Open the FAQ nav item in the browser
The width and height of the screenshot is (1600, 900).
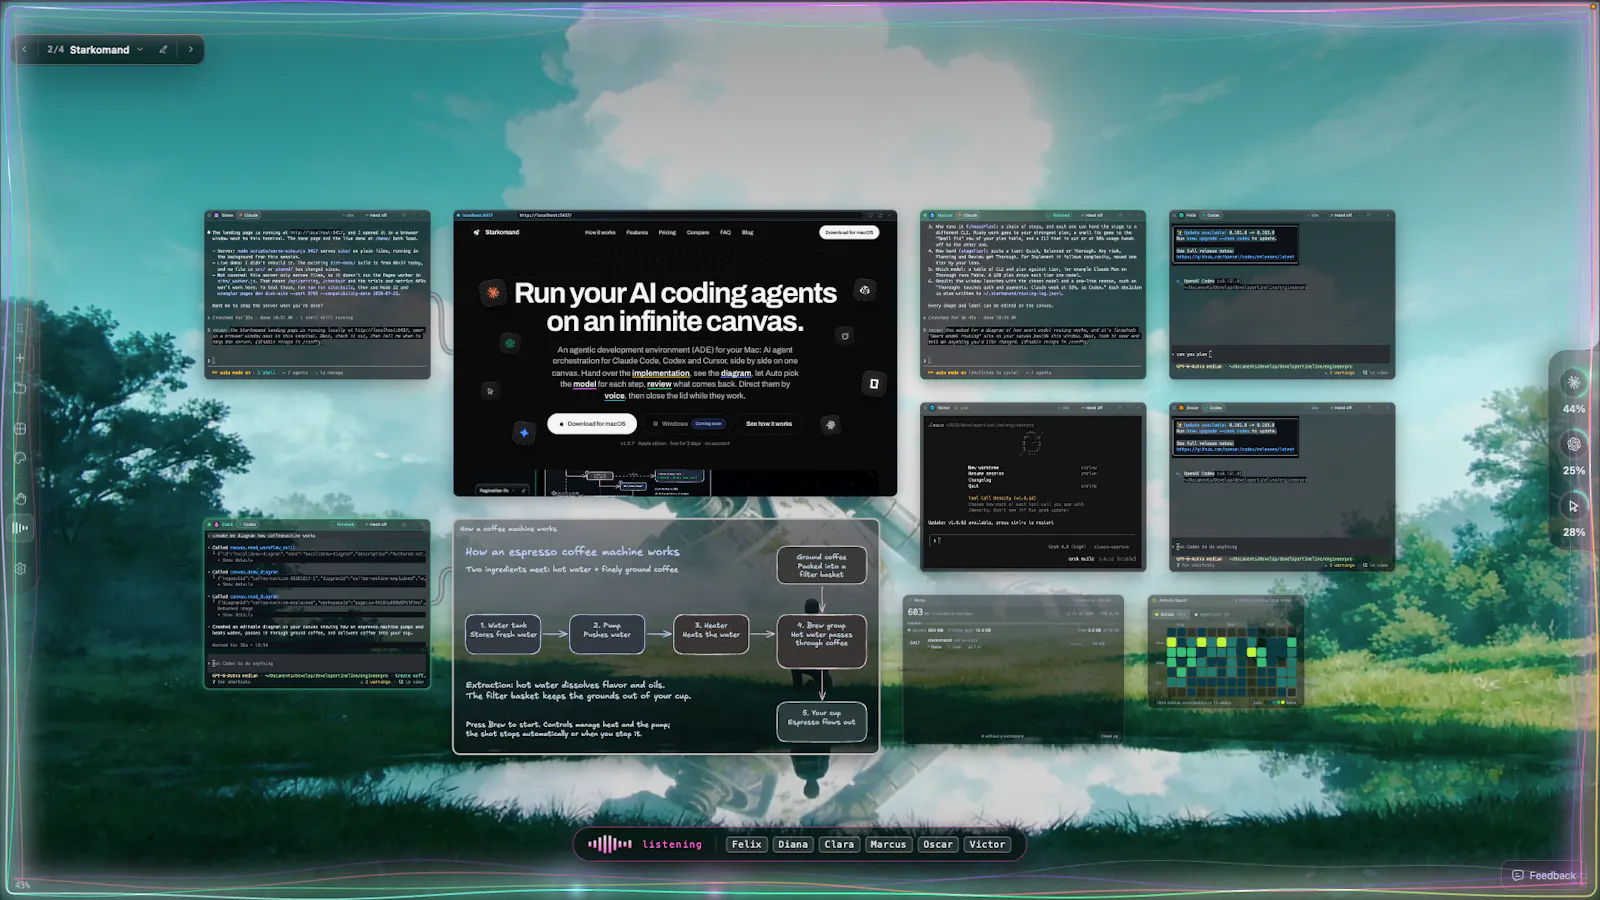click(725, 232)
